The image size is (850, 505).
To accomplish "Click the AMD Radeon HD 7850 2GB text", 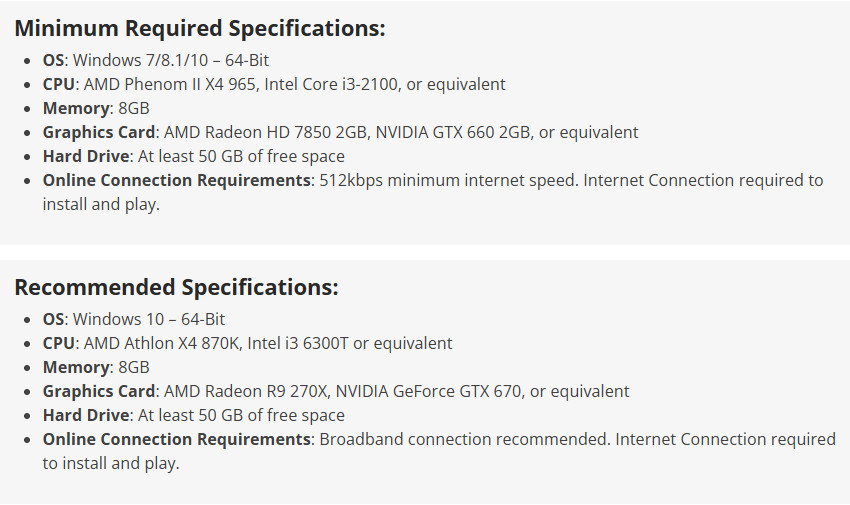I will [259, 132].
